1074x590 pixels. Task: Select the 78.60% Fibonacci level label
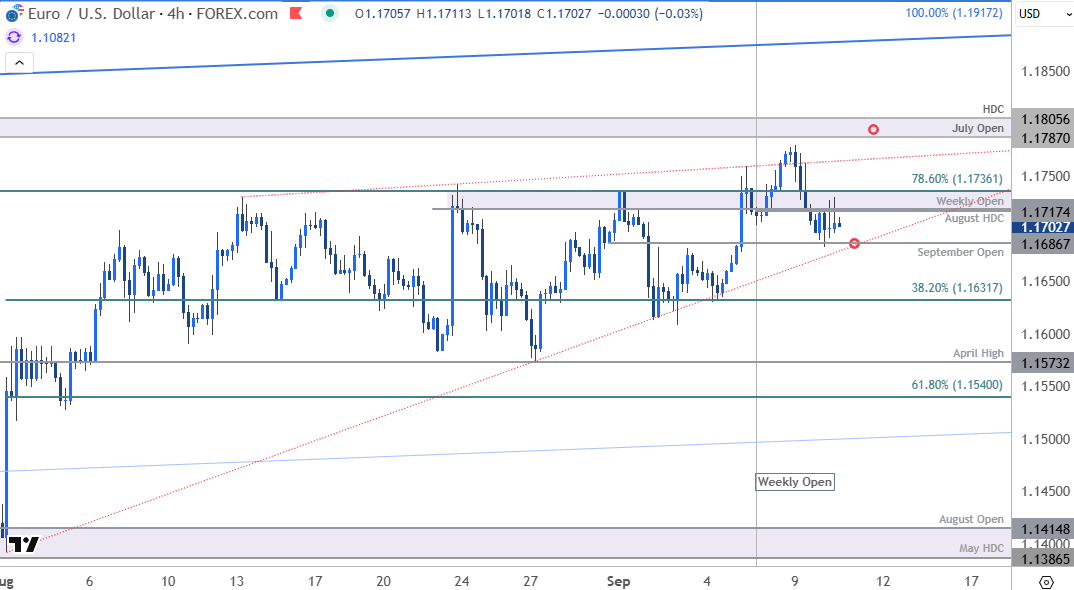957,179
